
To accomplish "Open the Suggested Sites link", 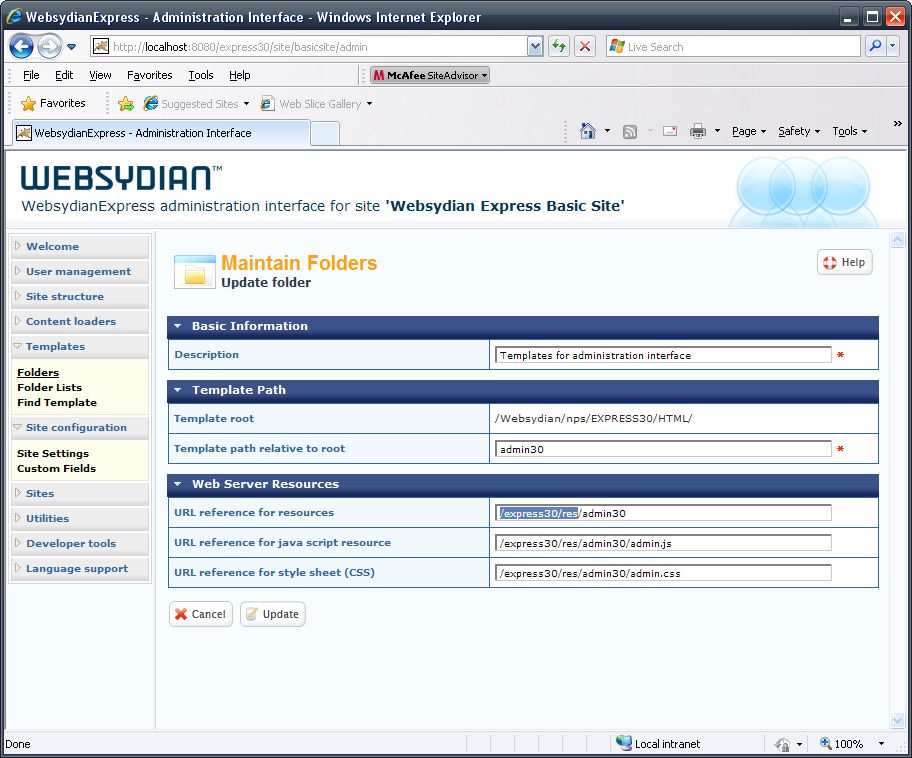I will click(x=197, y=104).
